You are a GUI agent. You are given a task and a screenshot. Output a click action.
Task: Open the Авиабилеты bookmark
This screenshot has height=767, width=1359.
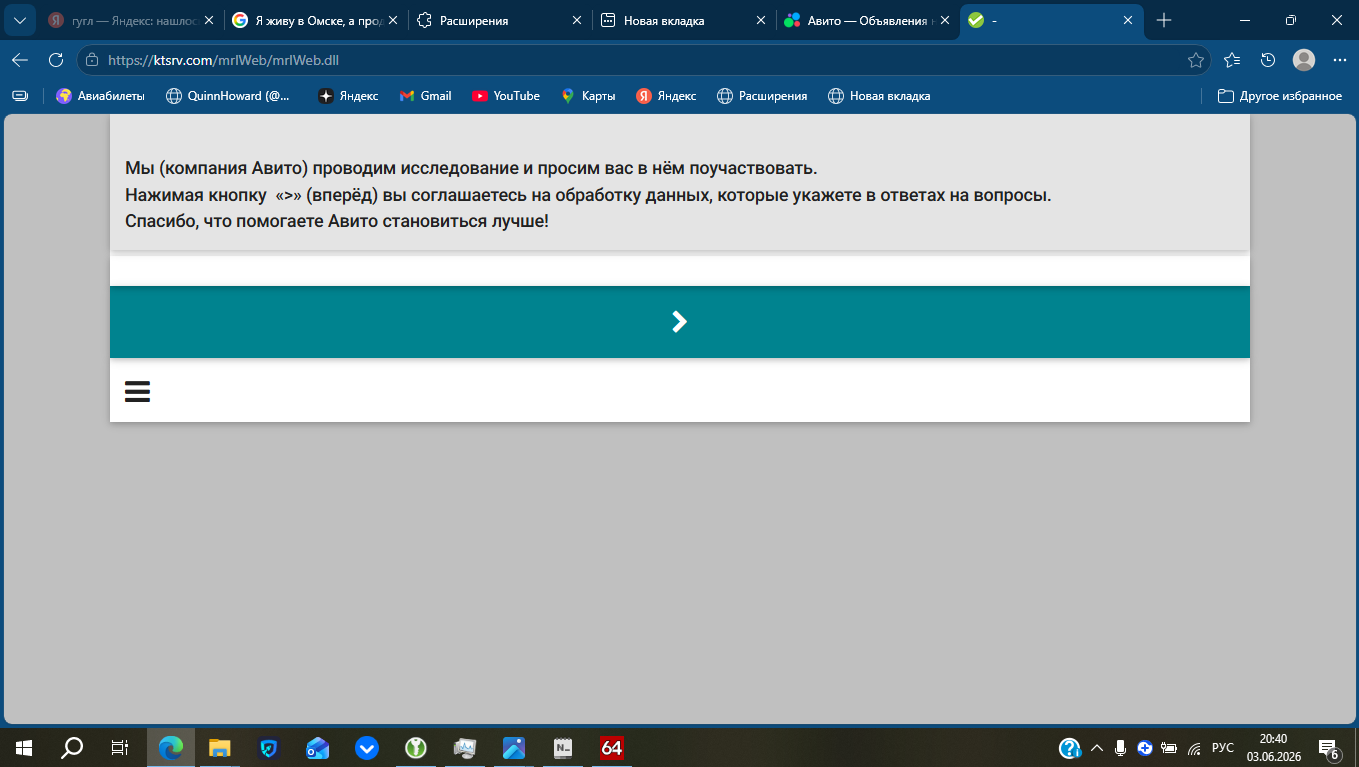[x=101, y=96]
